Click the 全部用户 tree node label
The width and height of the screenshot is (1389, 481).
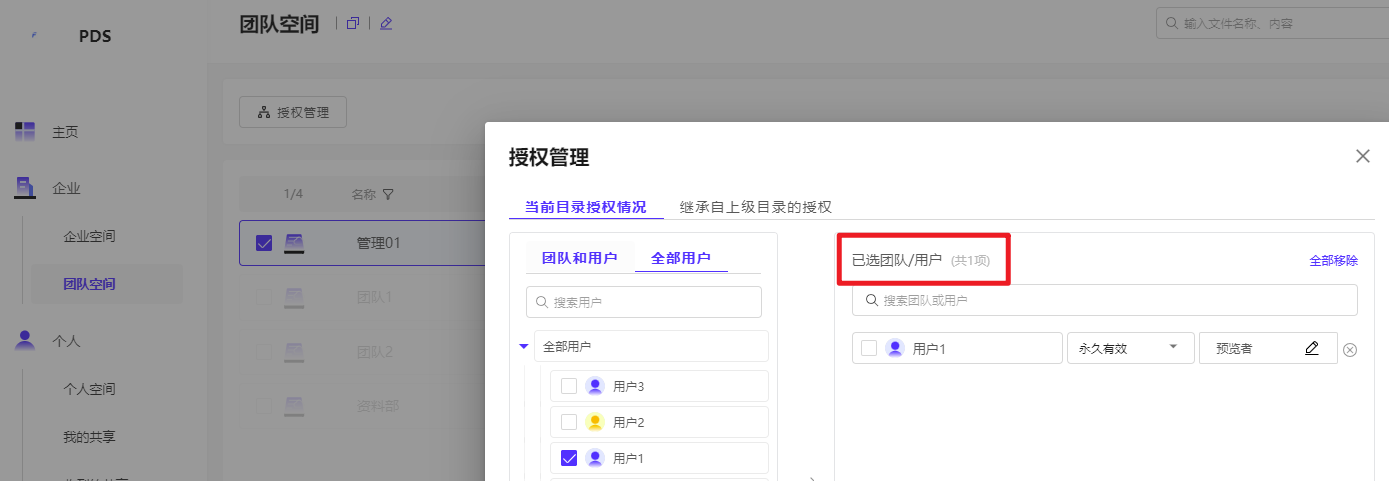pyautogui.click(x=567, y=347)
